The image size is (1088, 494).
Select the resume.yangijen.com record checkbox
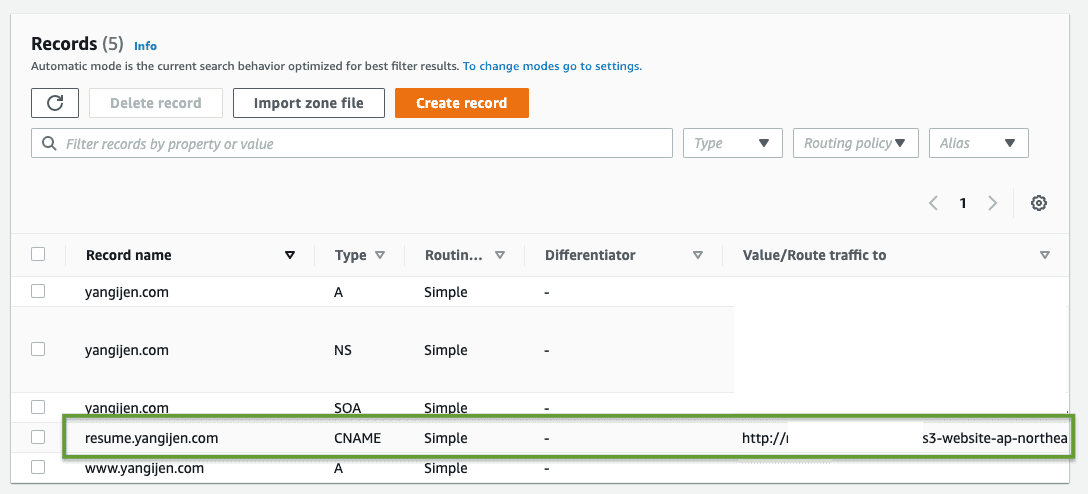38,437
